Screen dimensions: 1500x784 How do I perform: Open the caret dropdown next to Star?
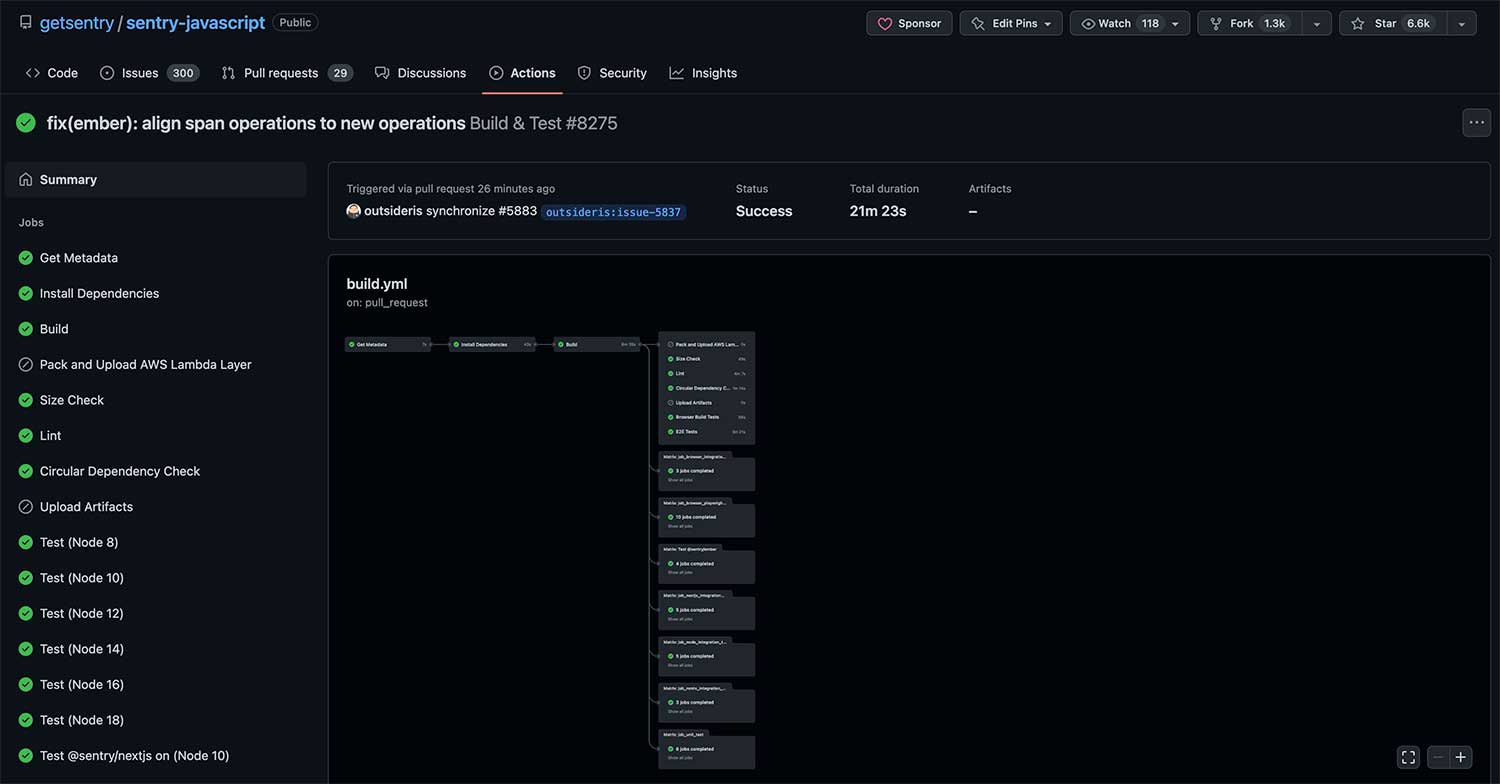pyautogui.click(x=1462, y=23)
